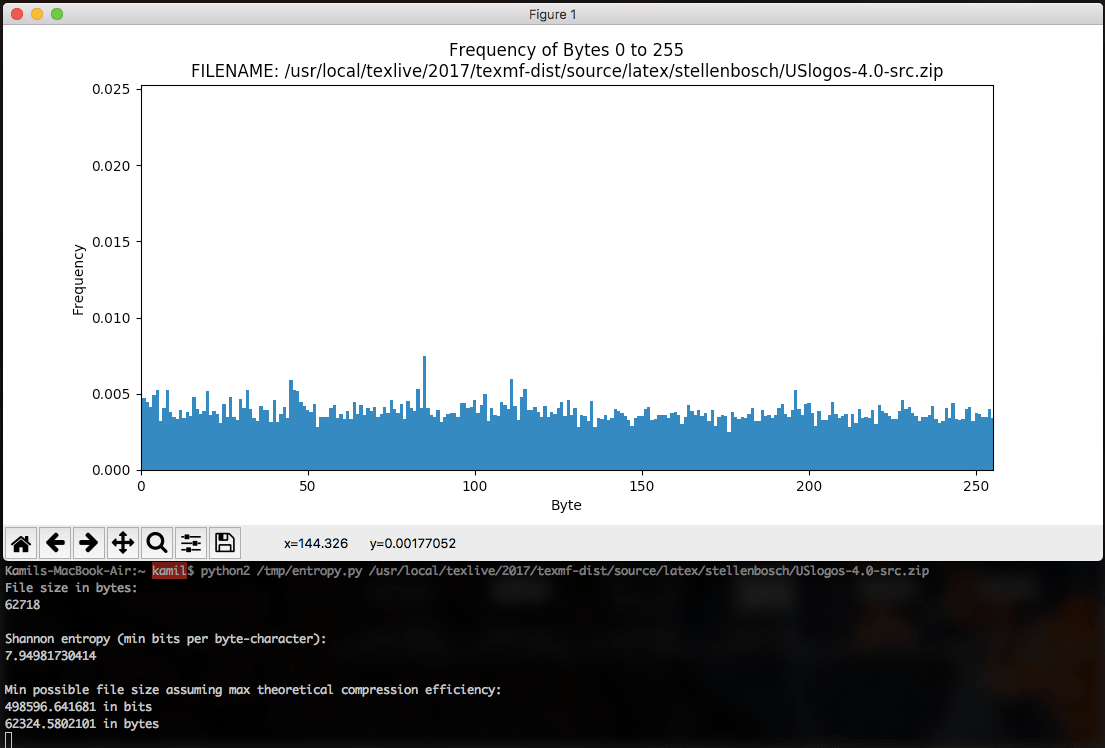The width and height of the screenshot is (1105, 748).
Task: Click the cursor readout 'y=0.00177052'
Action: pos(412,544)
